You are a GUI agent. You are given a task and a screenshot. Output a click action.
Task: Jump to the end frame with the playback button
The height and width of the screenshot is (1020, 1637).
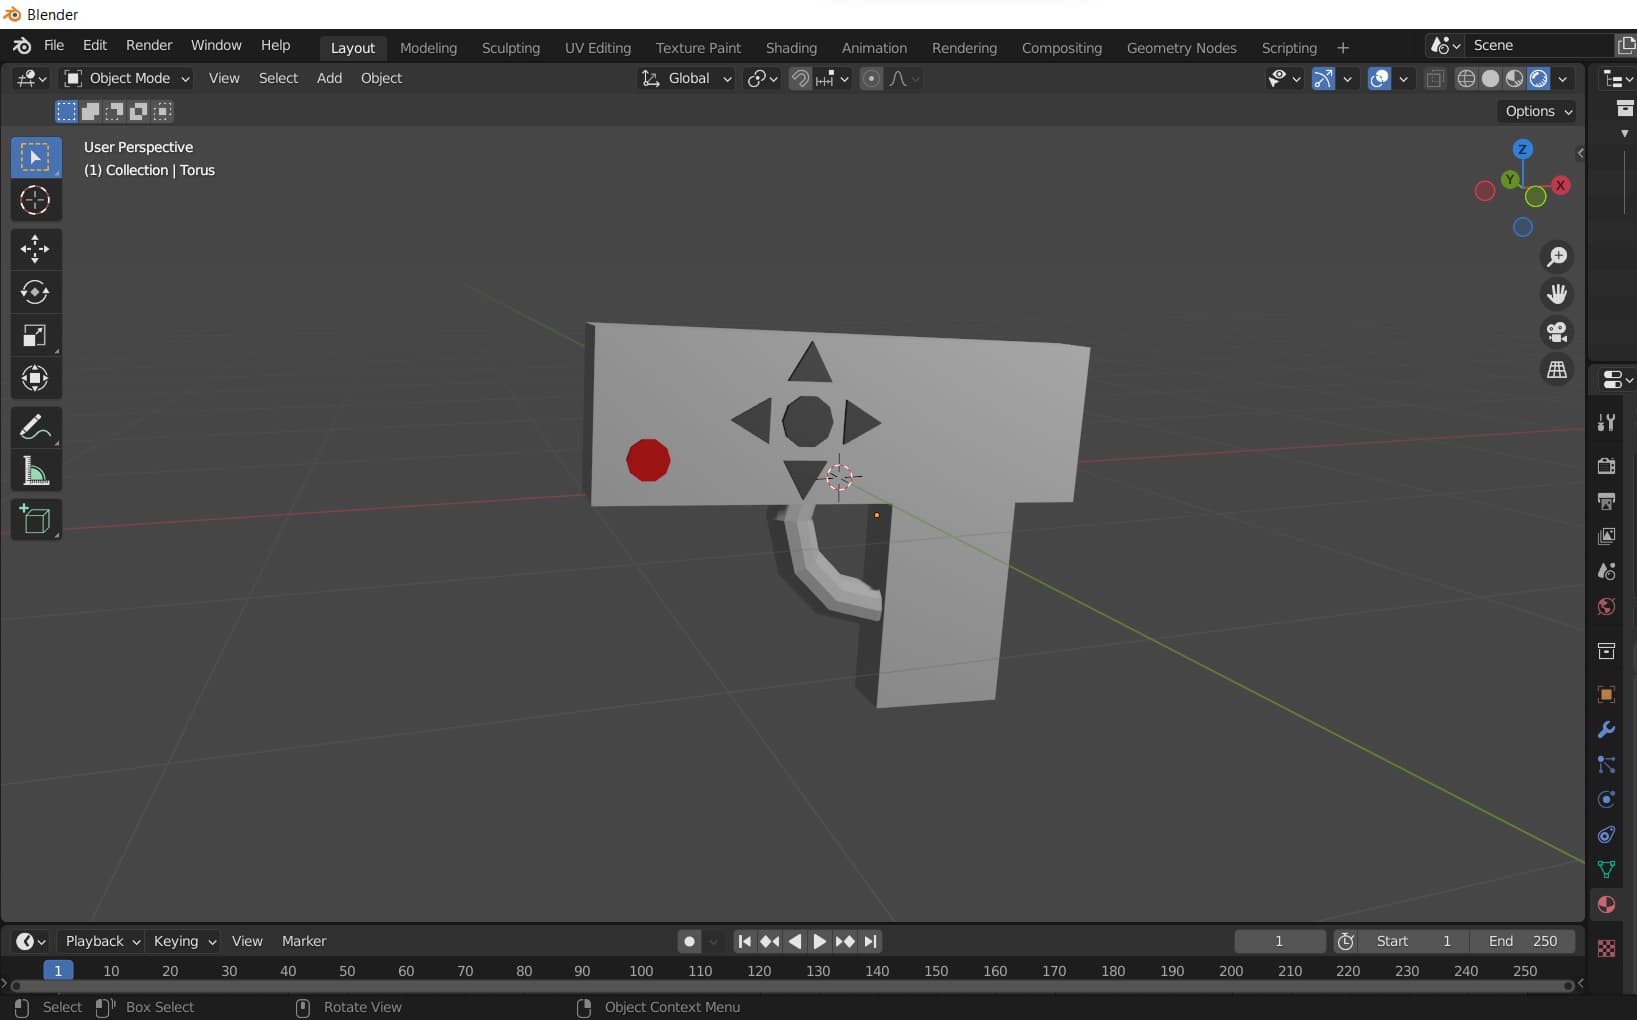(x=869, y=941)
